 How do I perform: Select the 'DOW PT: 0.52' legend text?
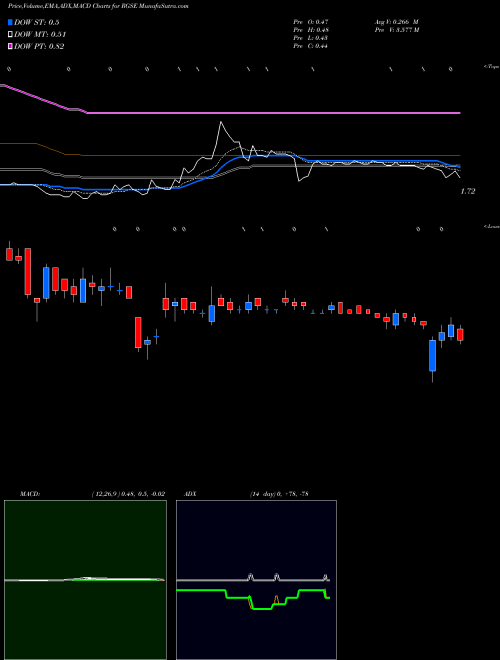(39, 47)
